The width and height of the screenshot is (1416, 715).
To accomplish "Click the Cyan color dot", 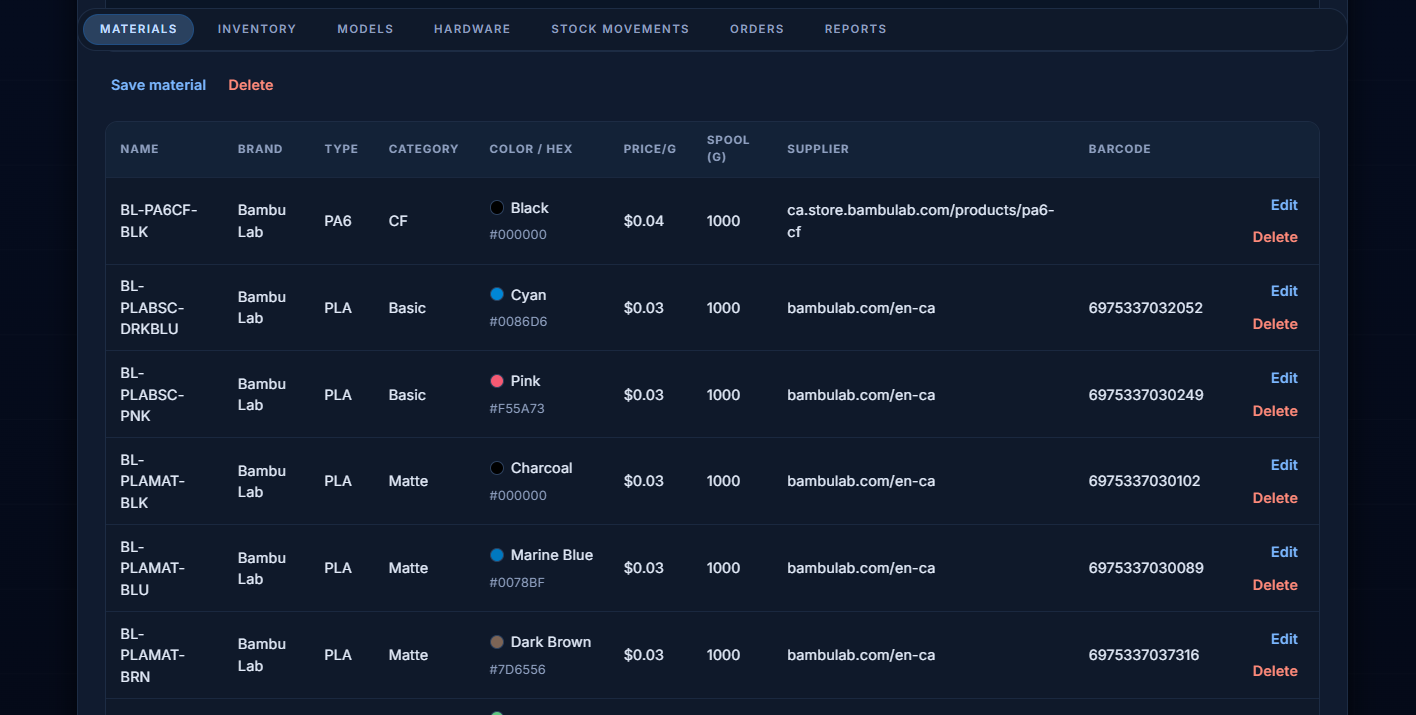I will click(x=497, y=295).
